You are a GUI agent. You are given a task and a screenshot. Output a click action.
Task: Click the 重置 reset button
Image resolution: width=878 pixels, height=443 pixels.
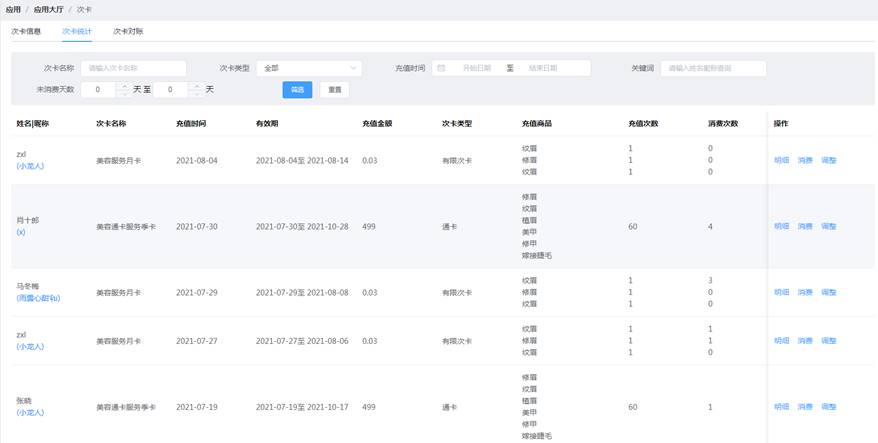click(x=334, y=90)
